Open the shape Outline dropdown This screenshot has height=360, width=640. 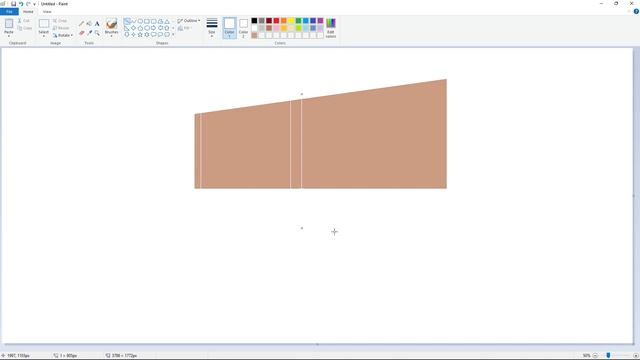coord(189,21)
